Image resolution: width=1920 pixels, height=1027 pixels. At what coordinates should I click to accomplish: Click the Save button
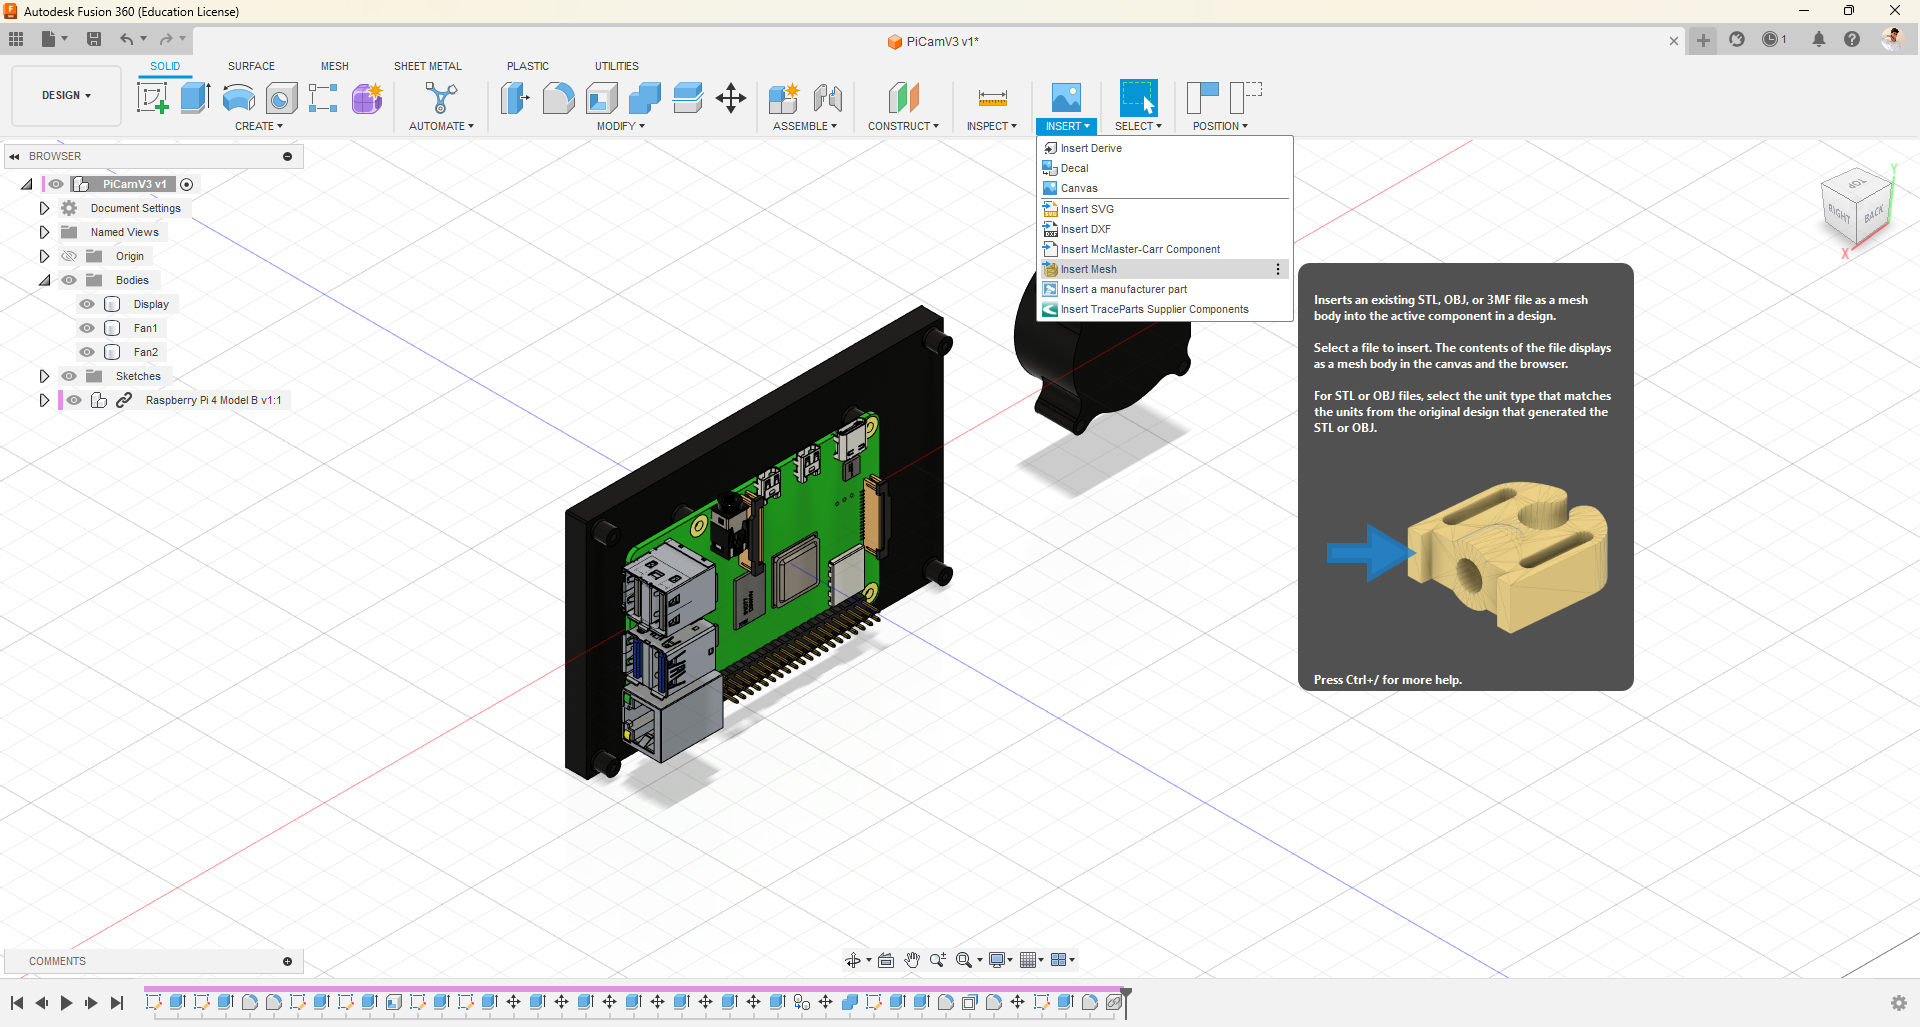click(x=94, y=39)
